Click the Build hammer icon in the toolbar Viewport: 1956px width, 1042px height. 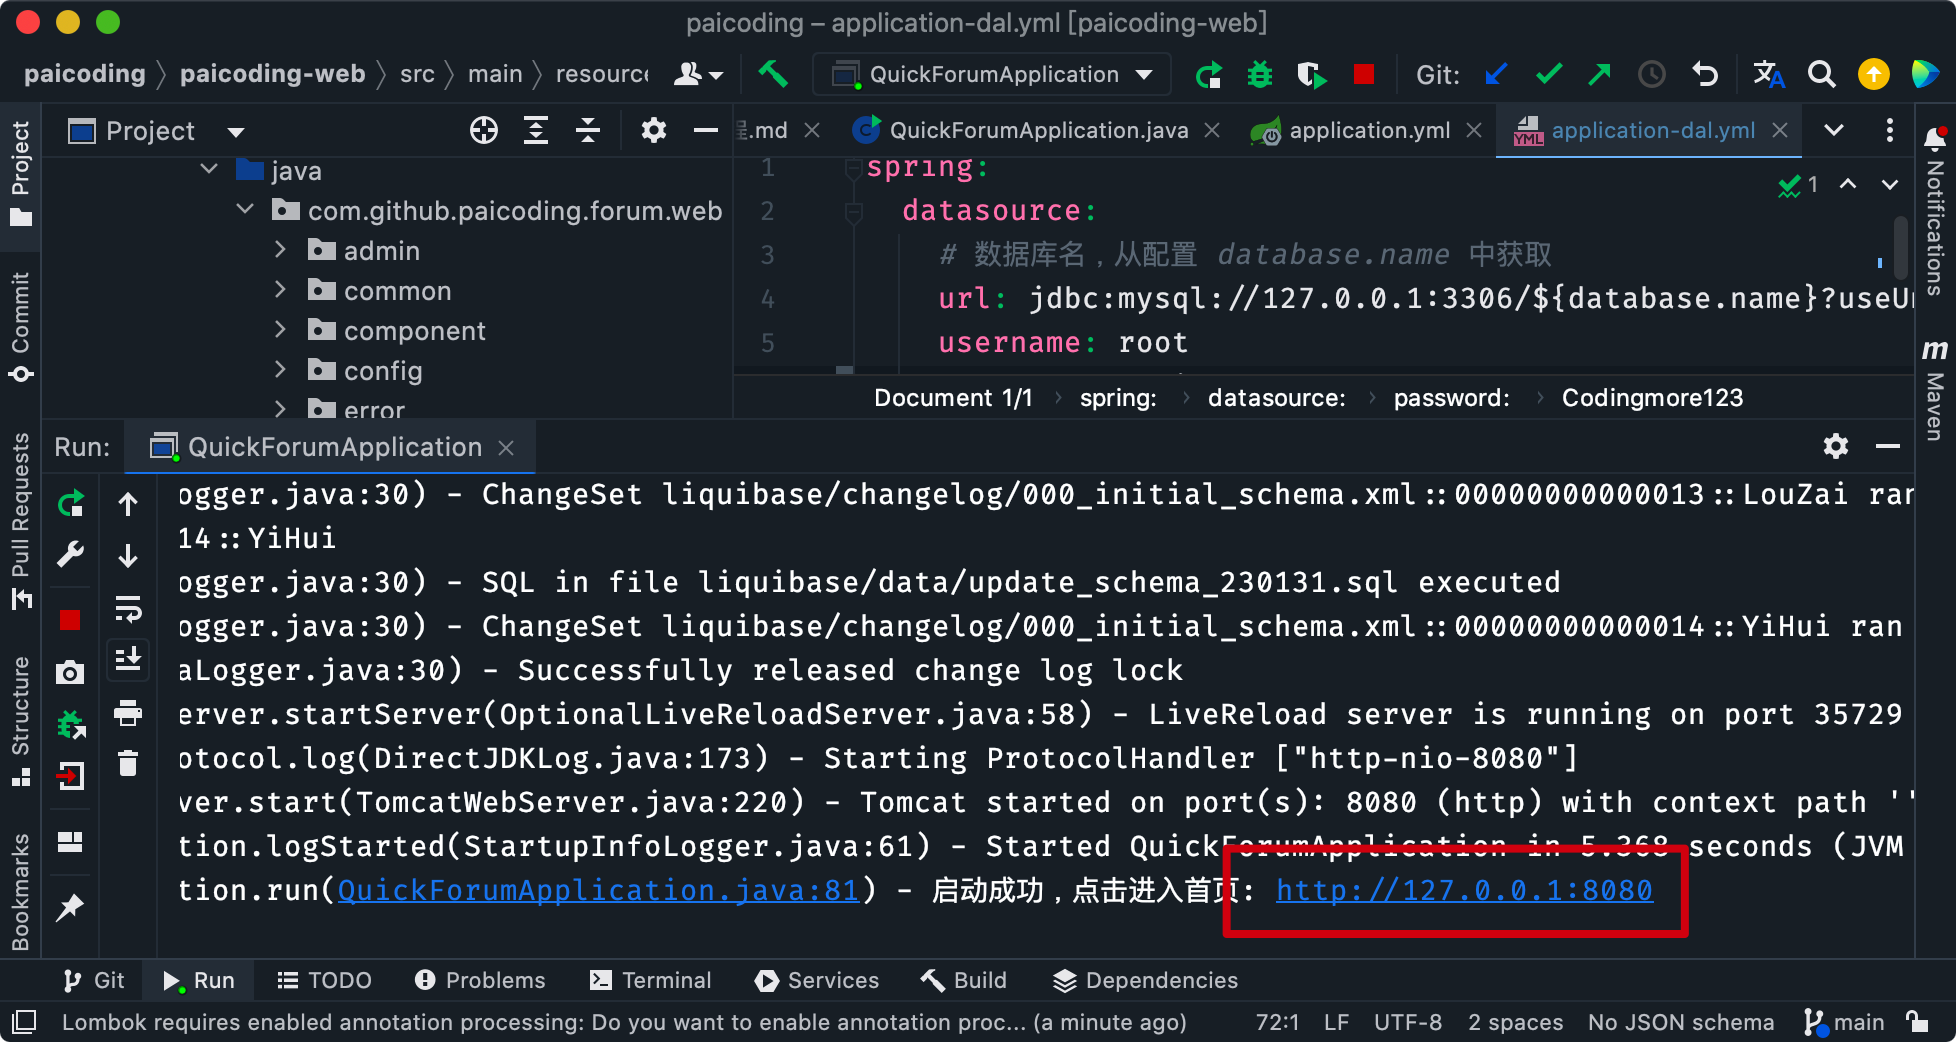tap(772, 74)
